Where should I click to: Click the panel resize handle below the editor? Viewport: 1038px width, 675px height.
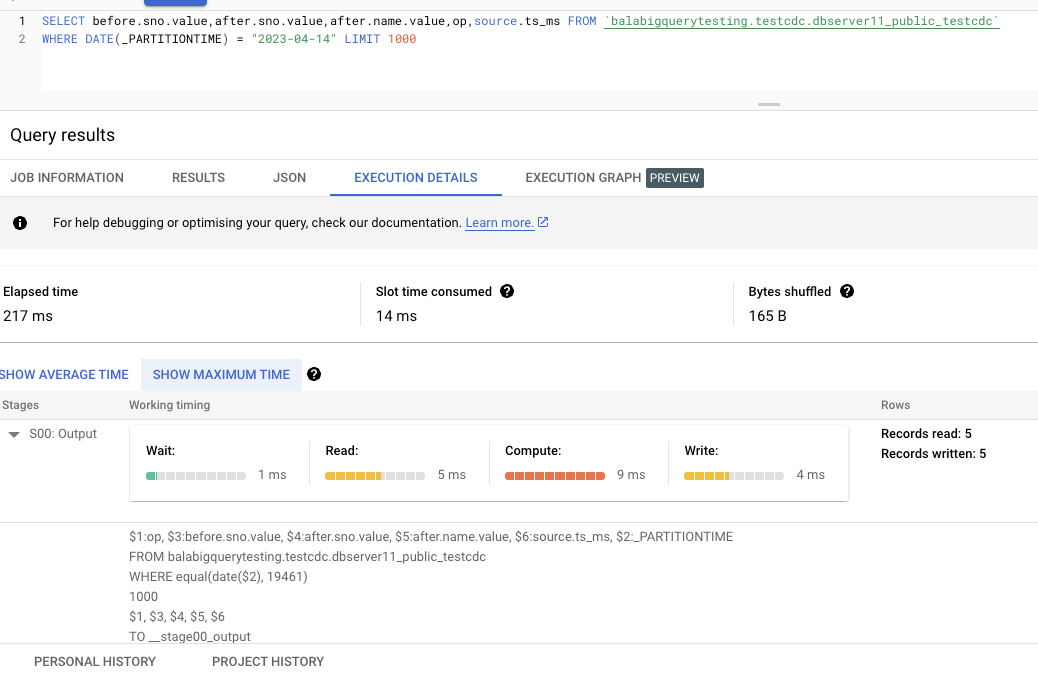click(x=769, y=105)
